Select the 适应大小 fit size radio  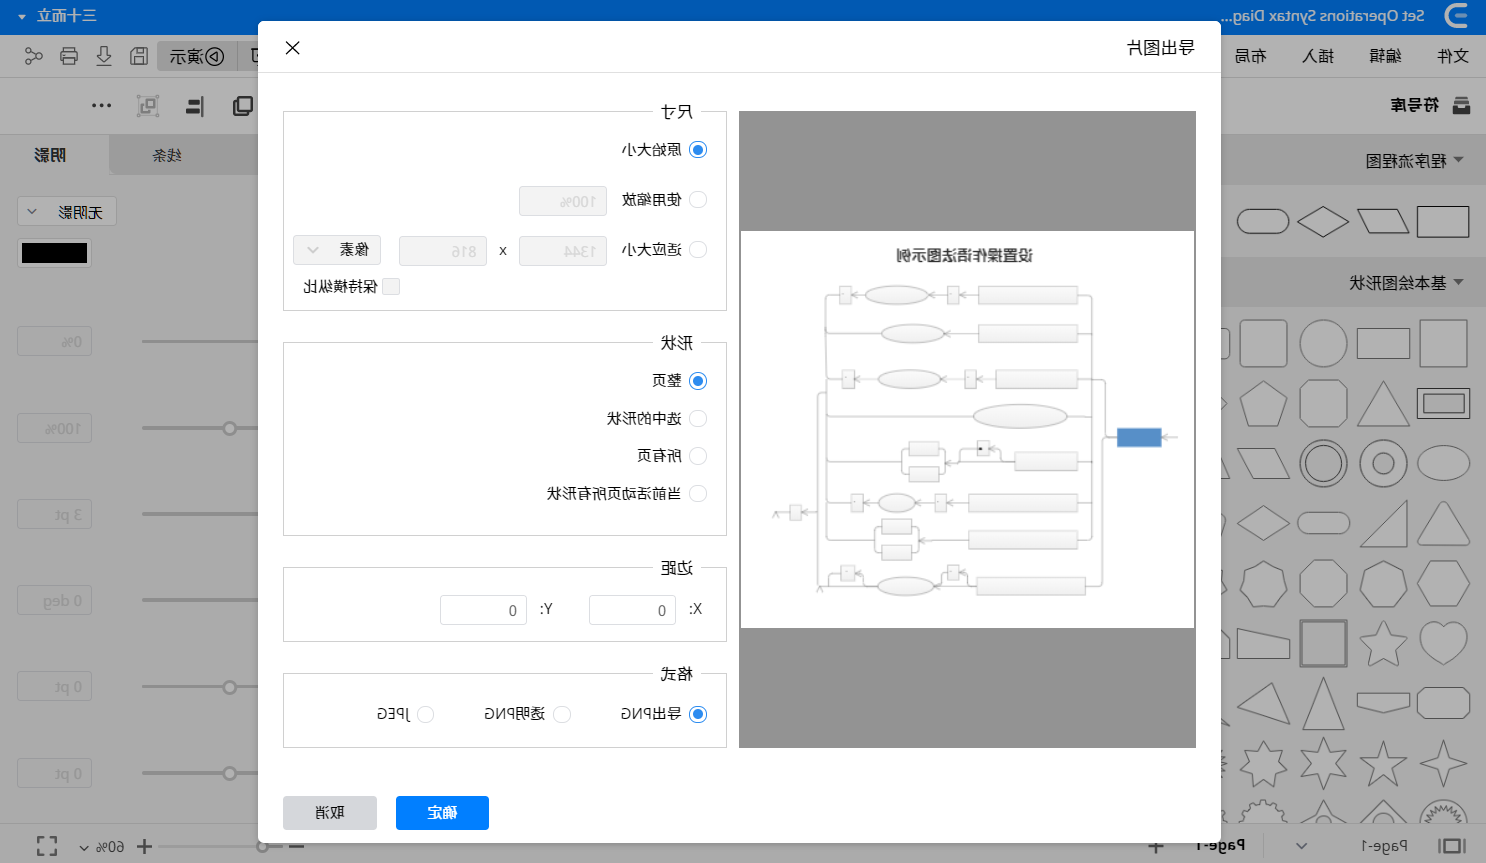698,250
